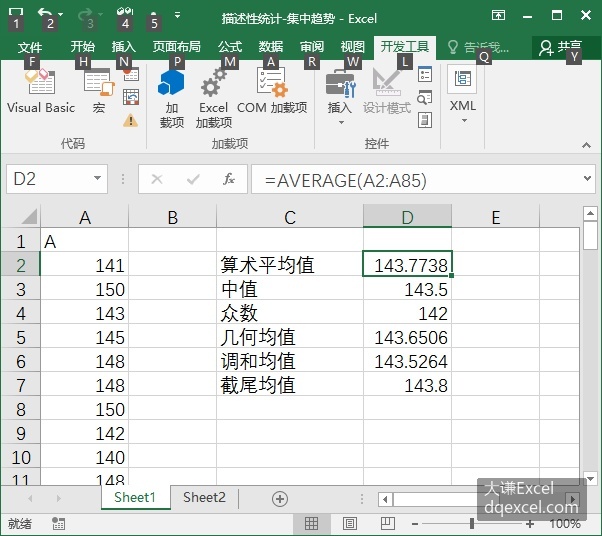Open the XML dropdown button

click(463, 96)
